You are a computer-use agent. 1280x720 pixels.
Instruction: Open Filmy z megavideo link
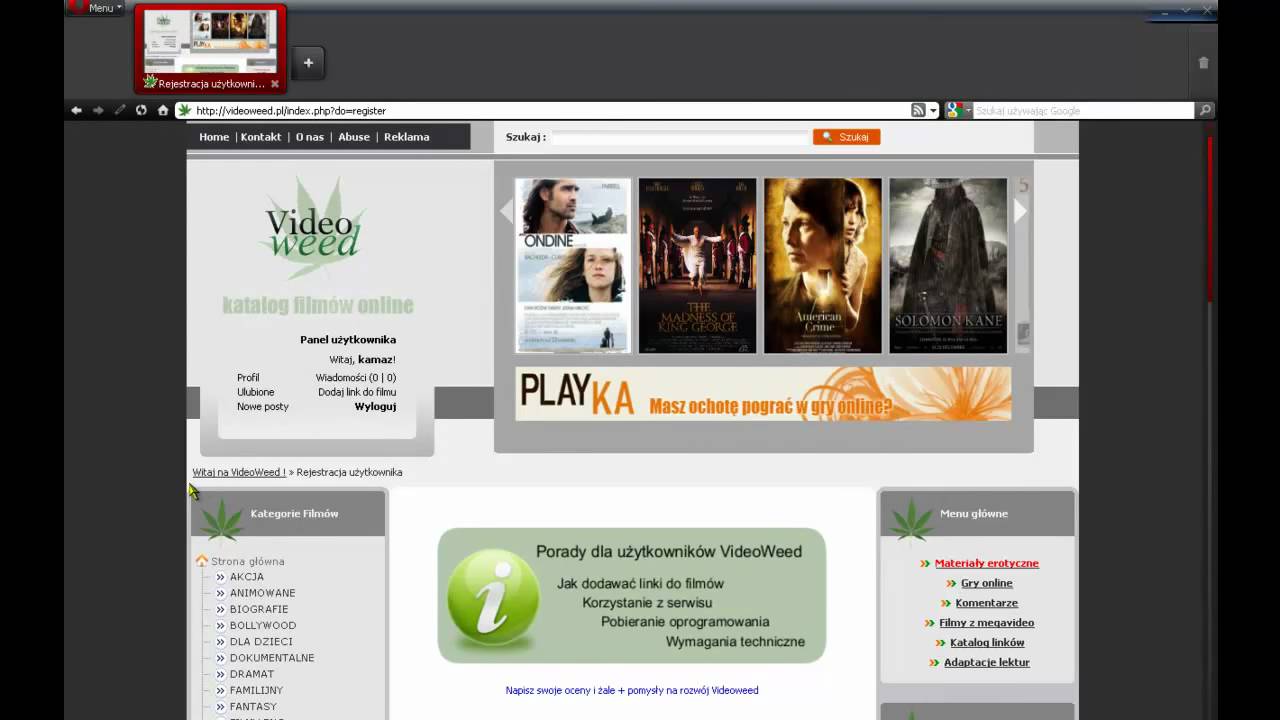coord(987,623)
